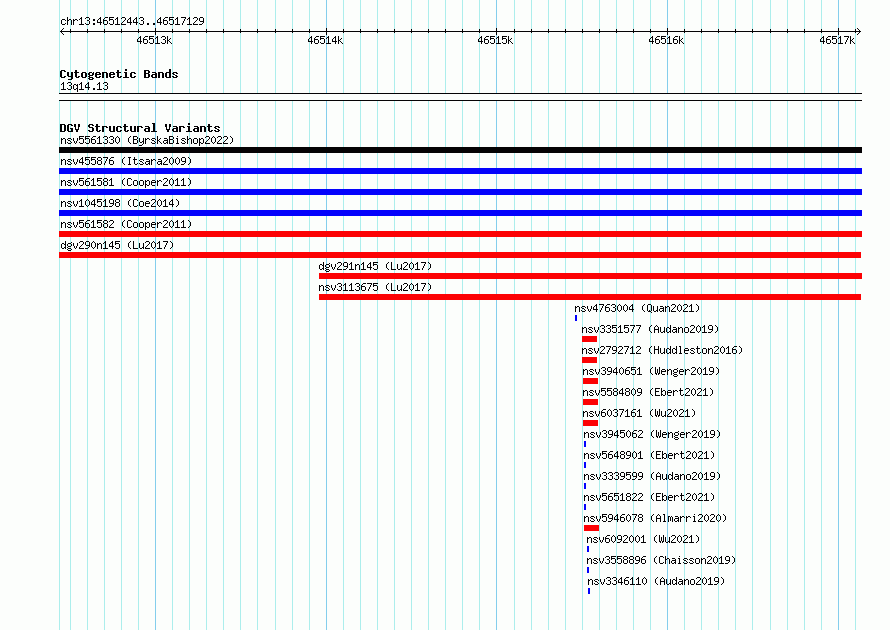Click the blue nsv3346110 Audano2019 marker
The image size is (890, 630).
tap(589, 591)
